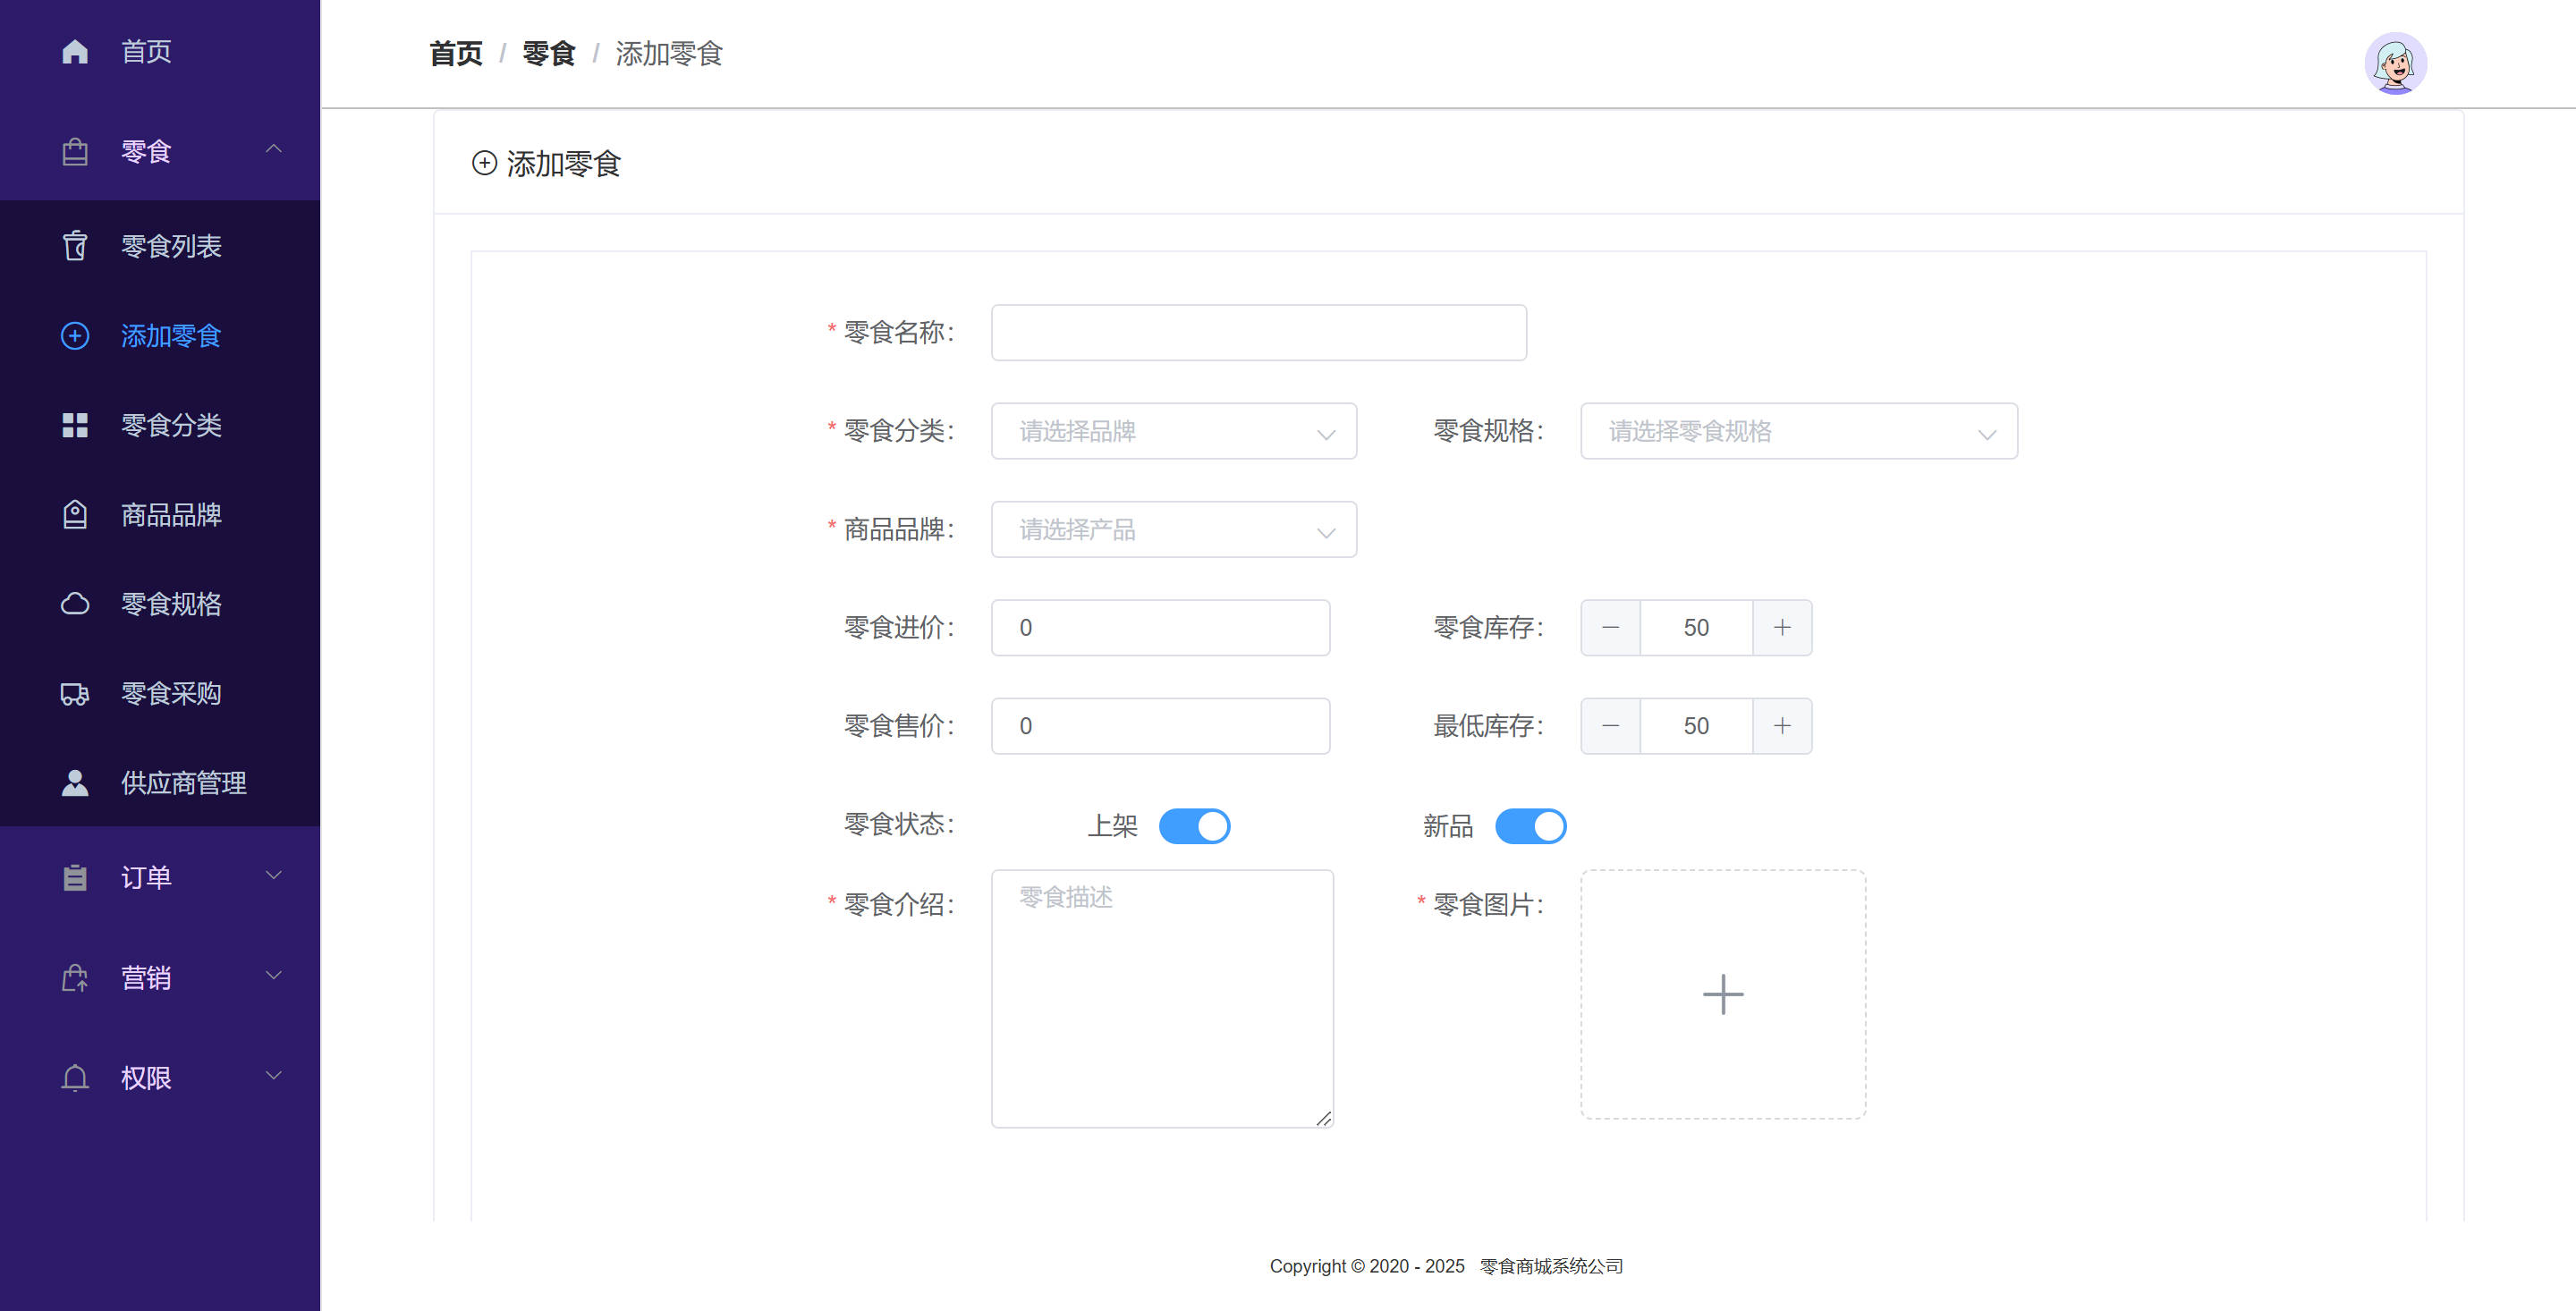This screenshot has height=1311, width=2576.
Task: Click the 零食库存 value field
Action: pos(1696,628)
